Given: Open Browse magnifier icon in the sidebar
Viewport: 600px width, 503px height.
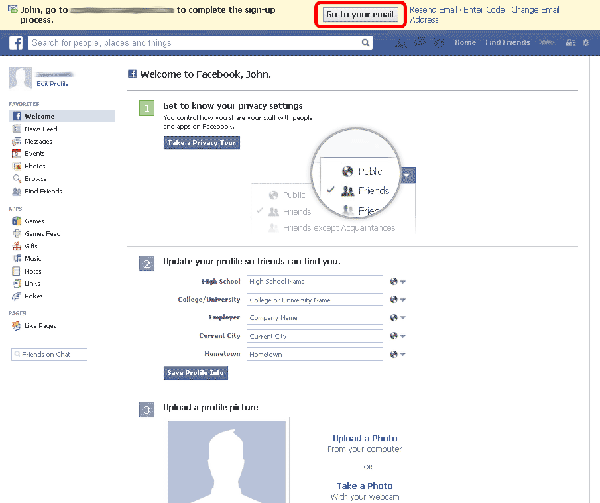Looking at the screenshot, I should coord(17,178).
